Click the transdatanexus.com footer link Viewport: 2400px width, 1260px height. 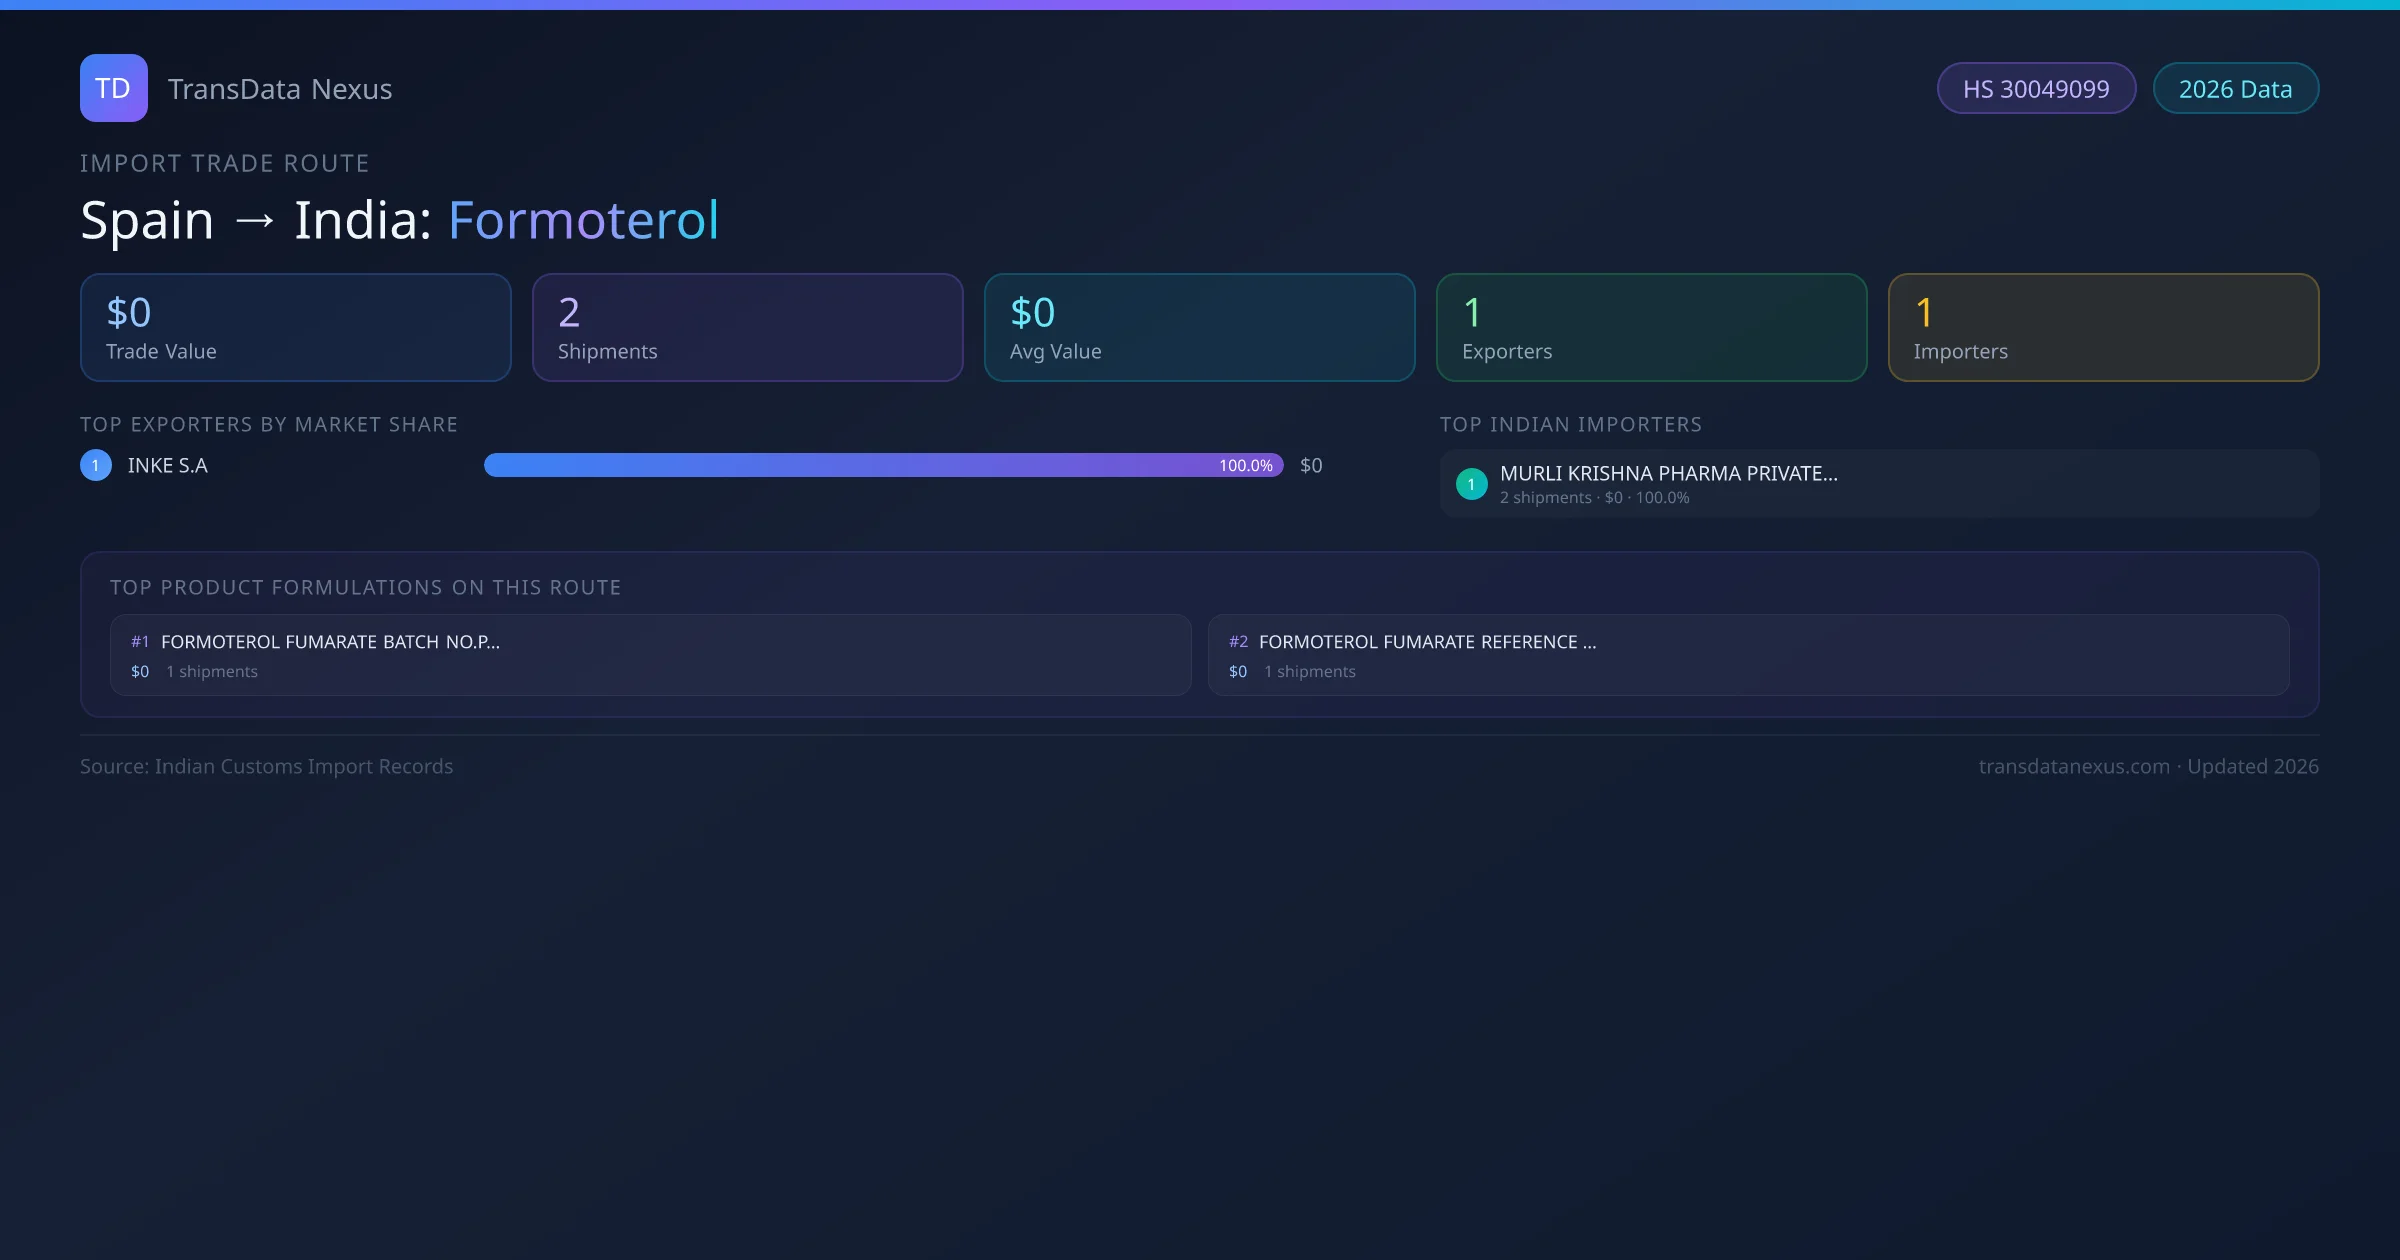coord(2073,766)
